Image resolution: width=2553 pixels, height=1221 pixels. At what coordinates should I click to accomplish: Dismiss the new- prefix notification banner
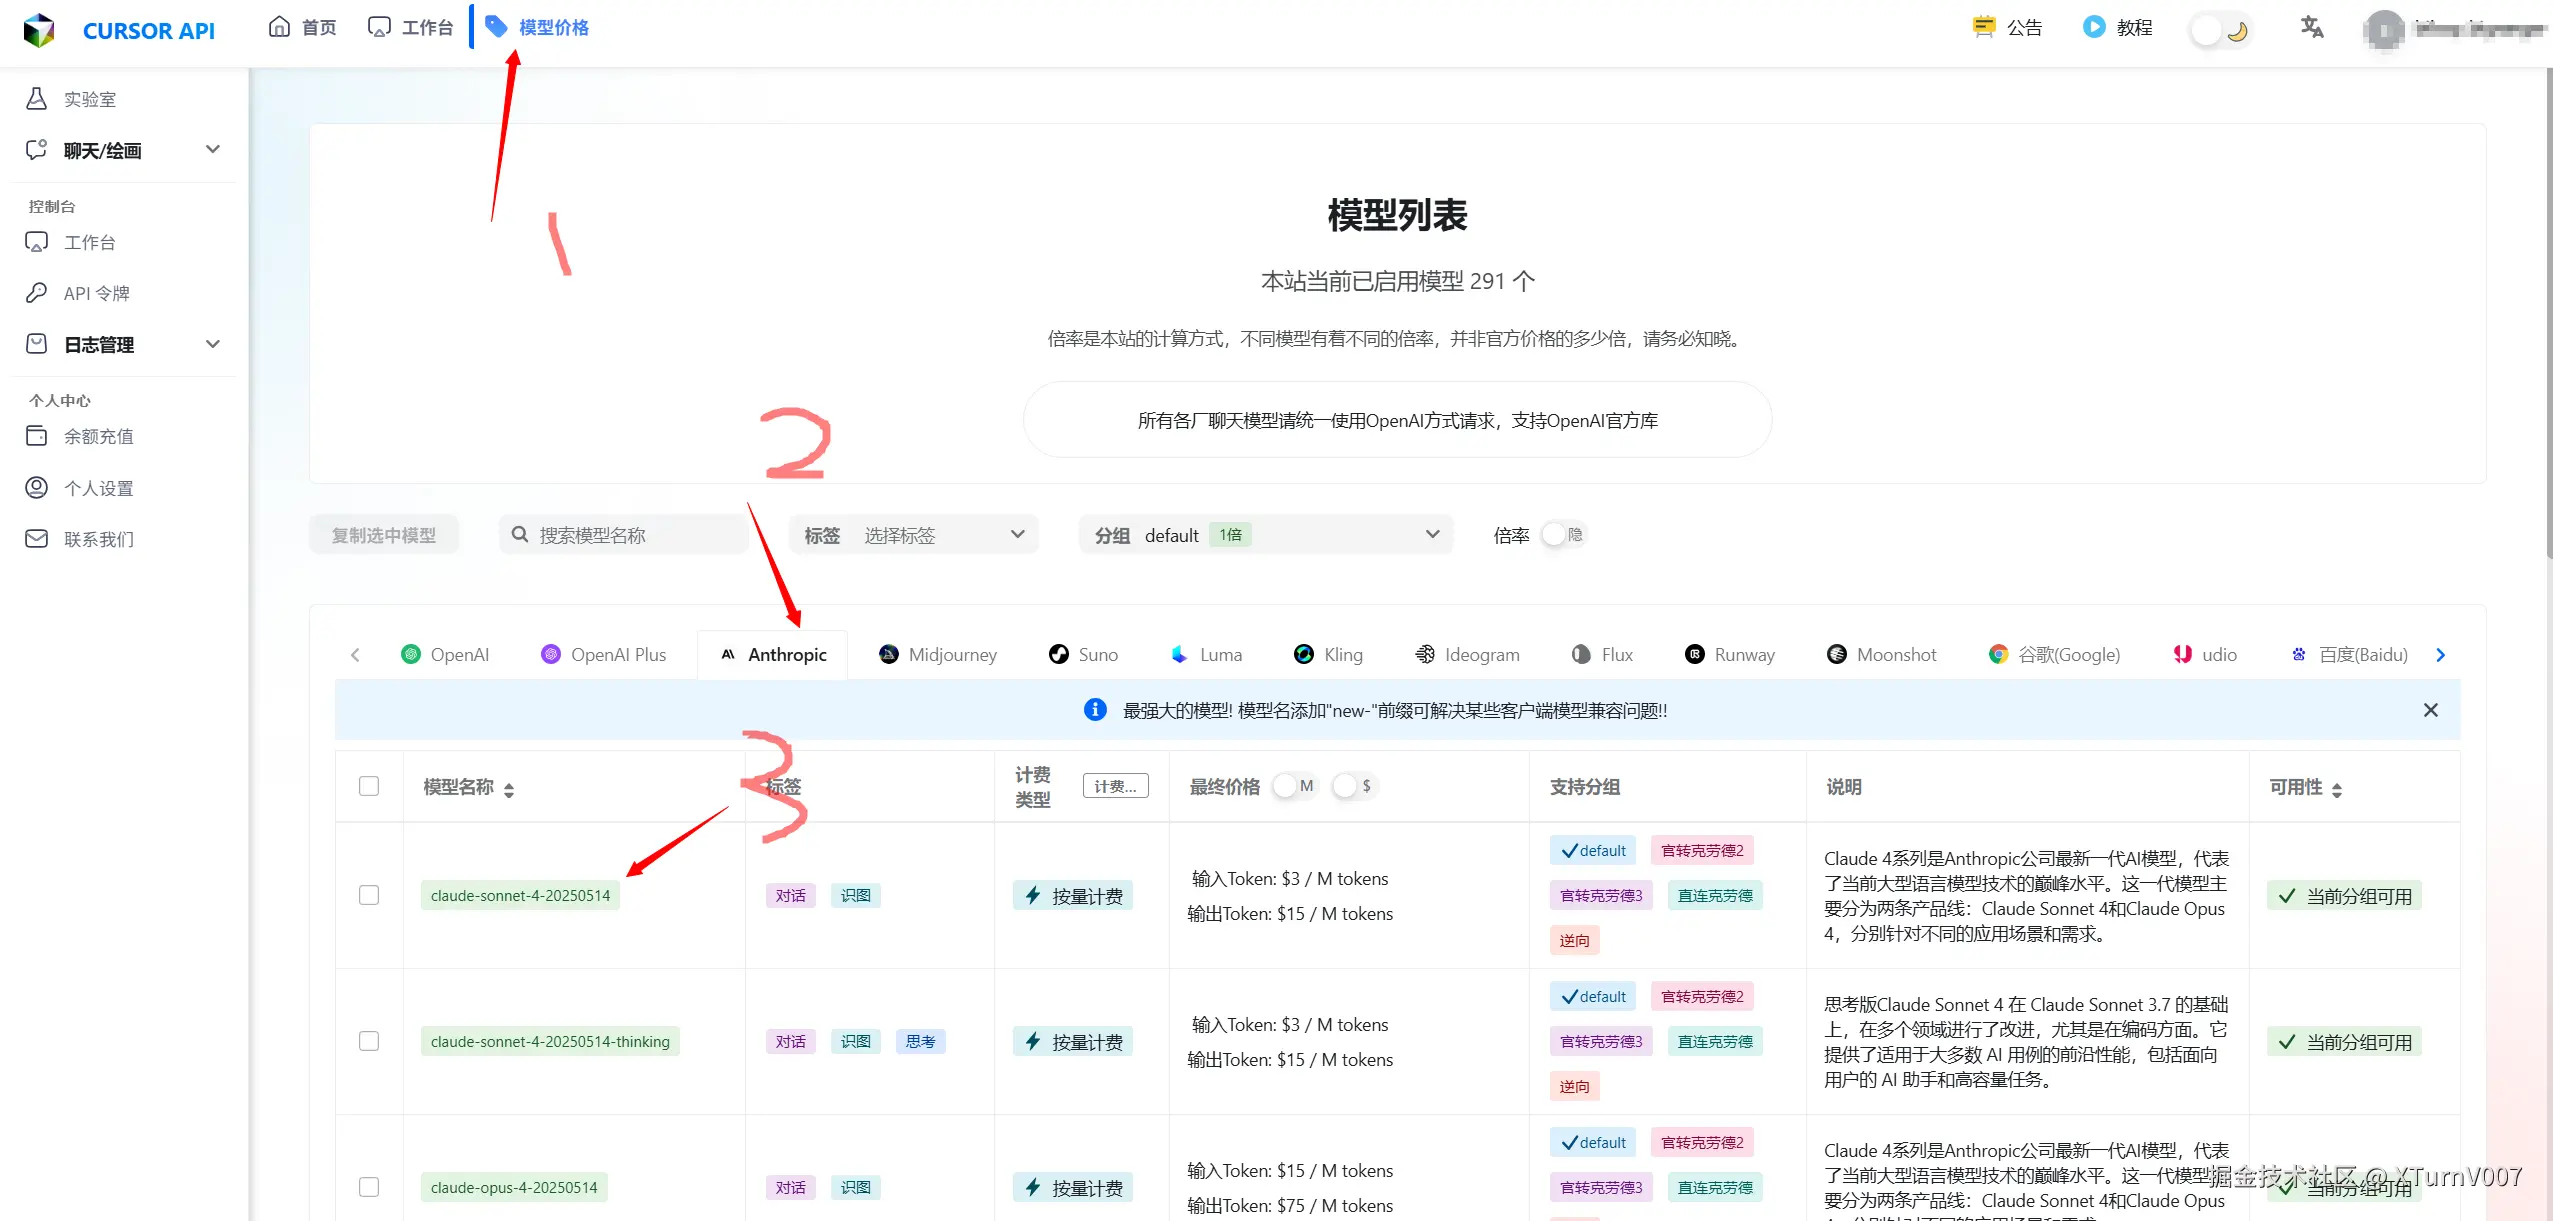[2431, 710]
